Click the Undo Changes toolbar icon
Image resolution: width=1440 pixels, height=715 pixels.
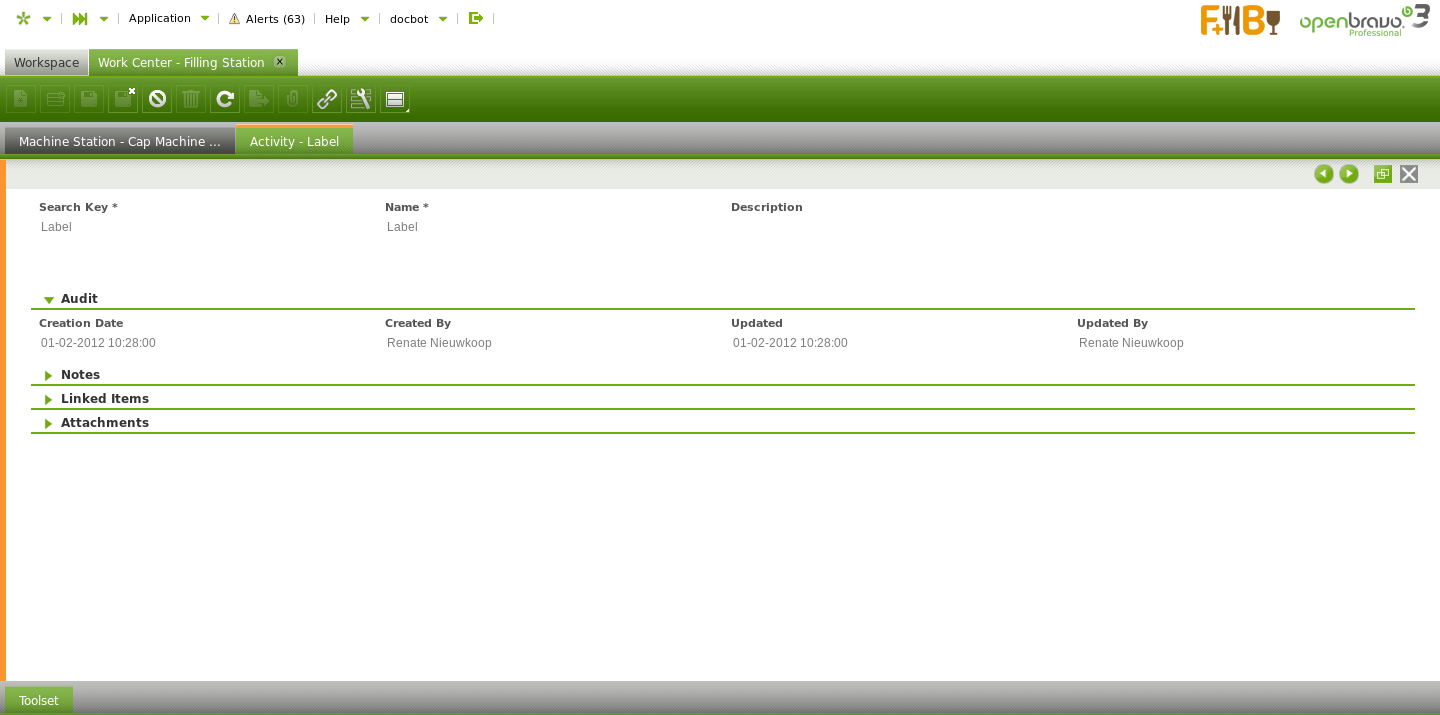click(157, 99)
